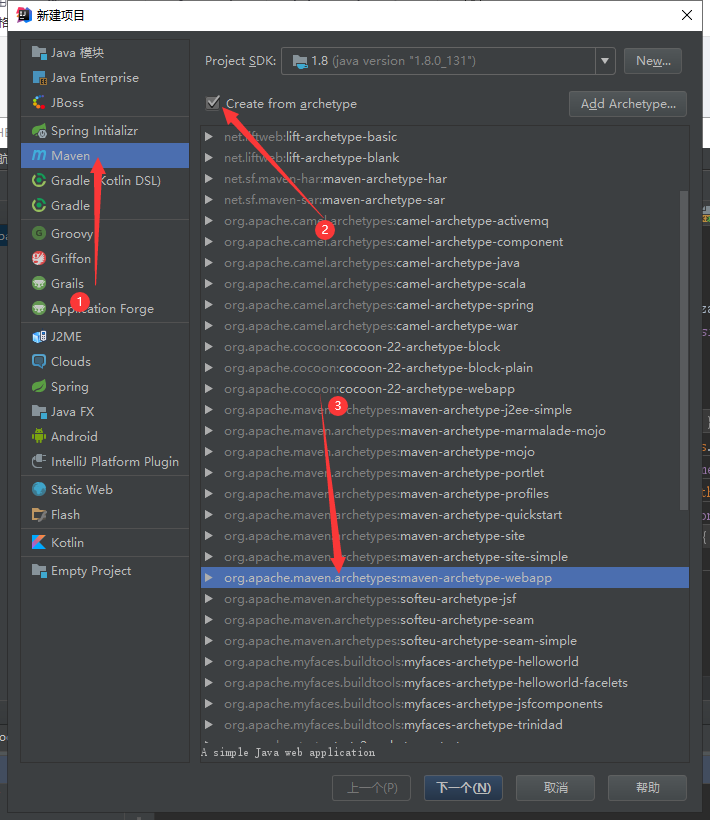Expand the maven-archetype-quickstart node

209,515
